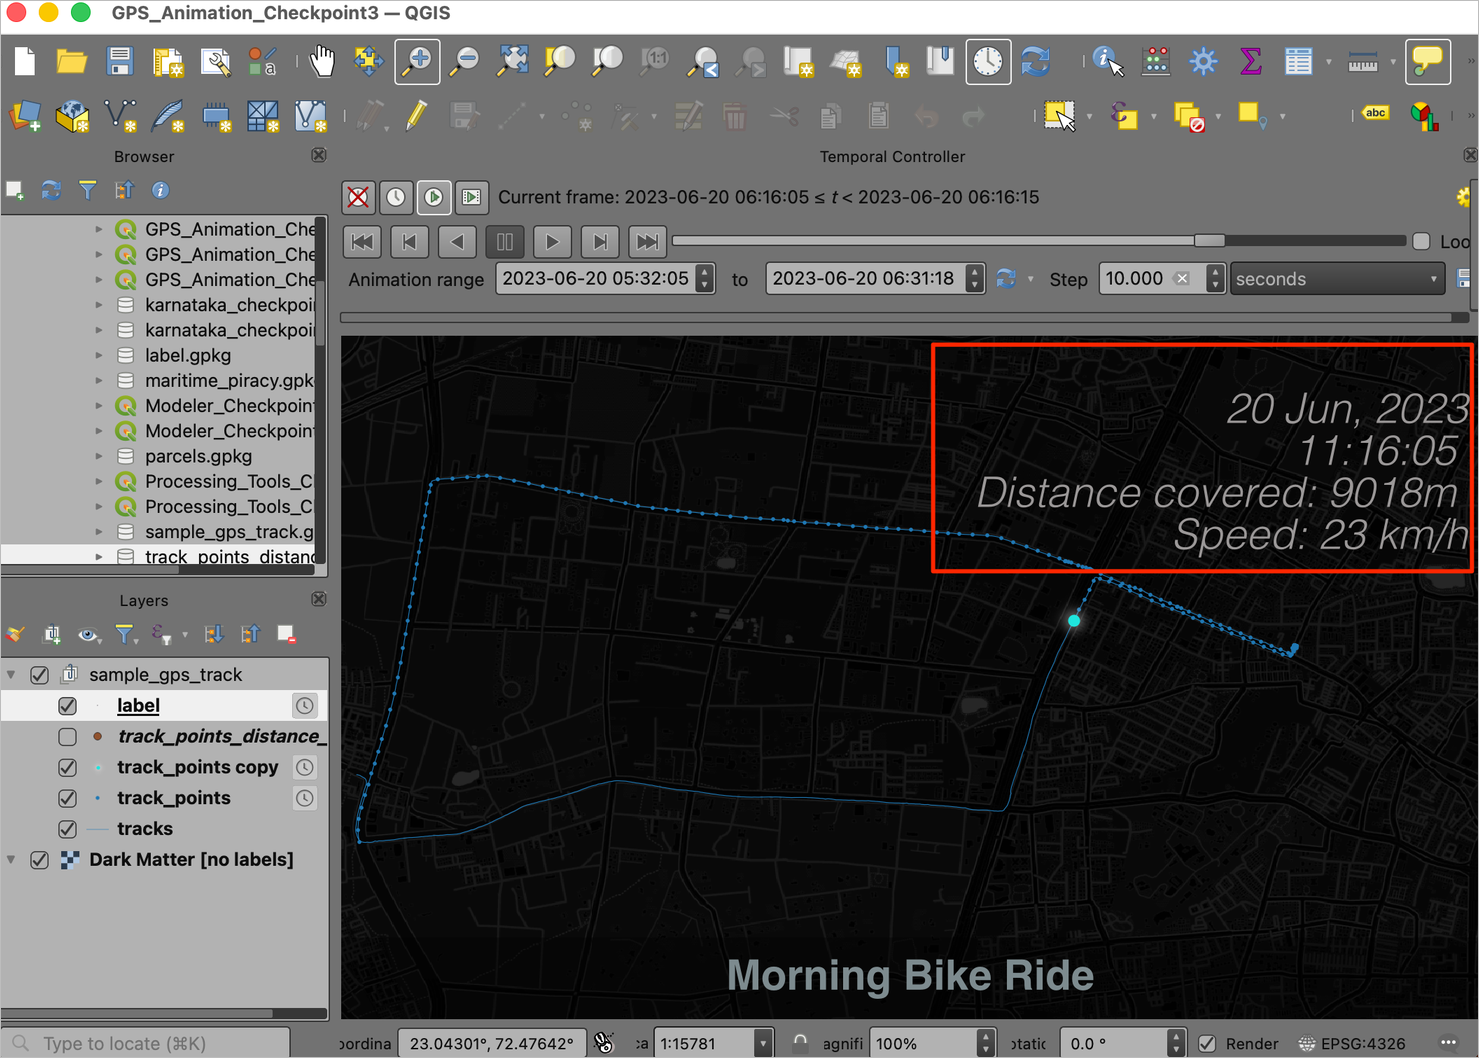Turn off temporal navigation
The height and width of the screenshot is (1058, 1479).
click(x=358, y=197)
